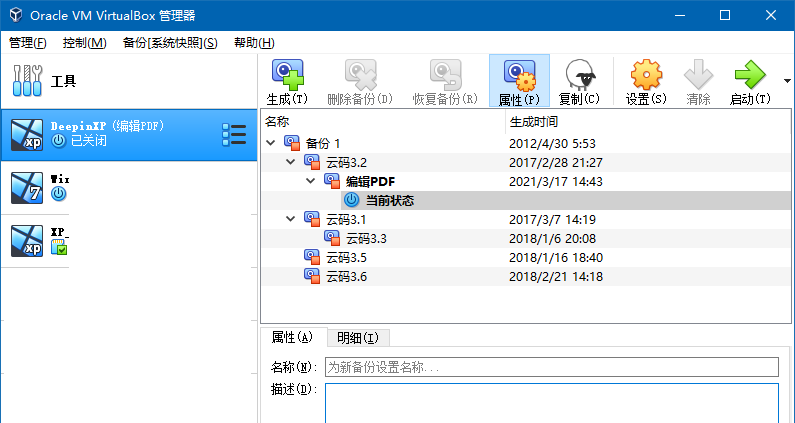The width and height of the screenshot is (795, 423).
Task: Select the 云码3.3 snapshot icon
Action: pos(332,238)
